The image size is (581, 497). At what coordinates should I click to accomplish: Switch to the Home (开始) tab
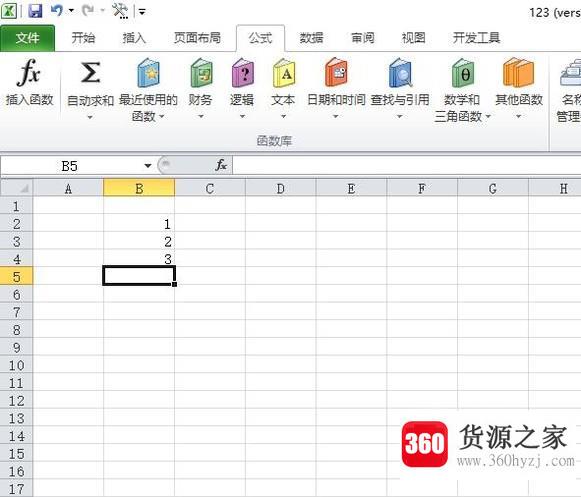(x=83, y=38)
